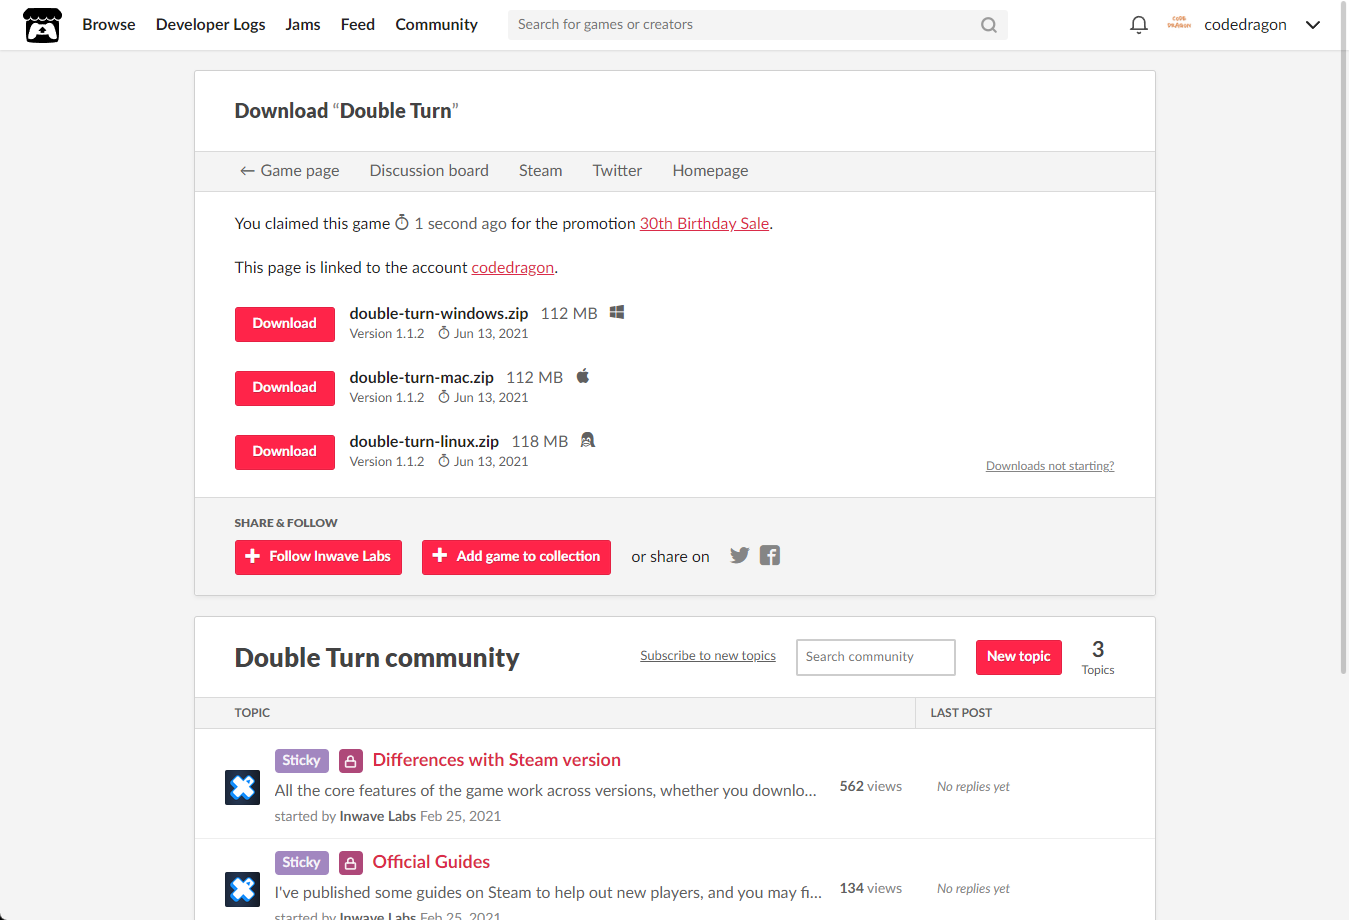Download double-turn-linux.zip
Image resolution: width=1349 pixels, height=920 pixels.
click(x=285, y=452)
